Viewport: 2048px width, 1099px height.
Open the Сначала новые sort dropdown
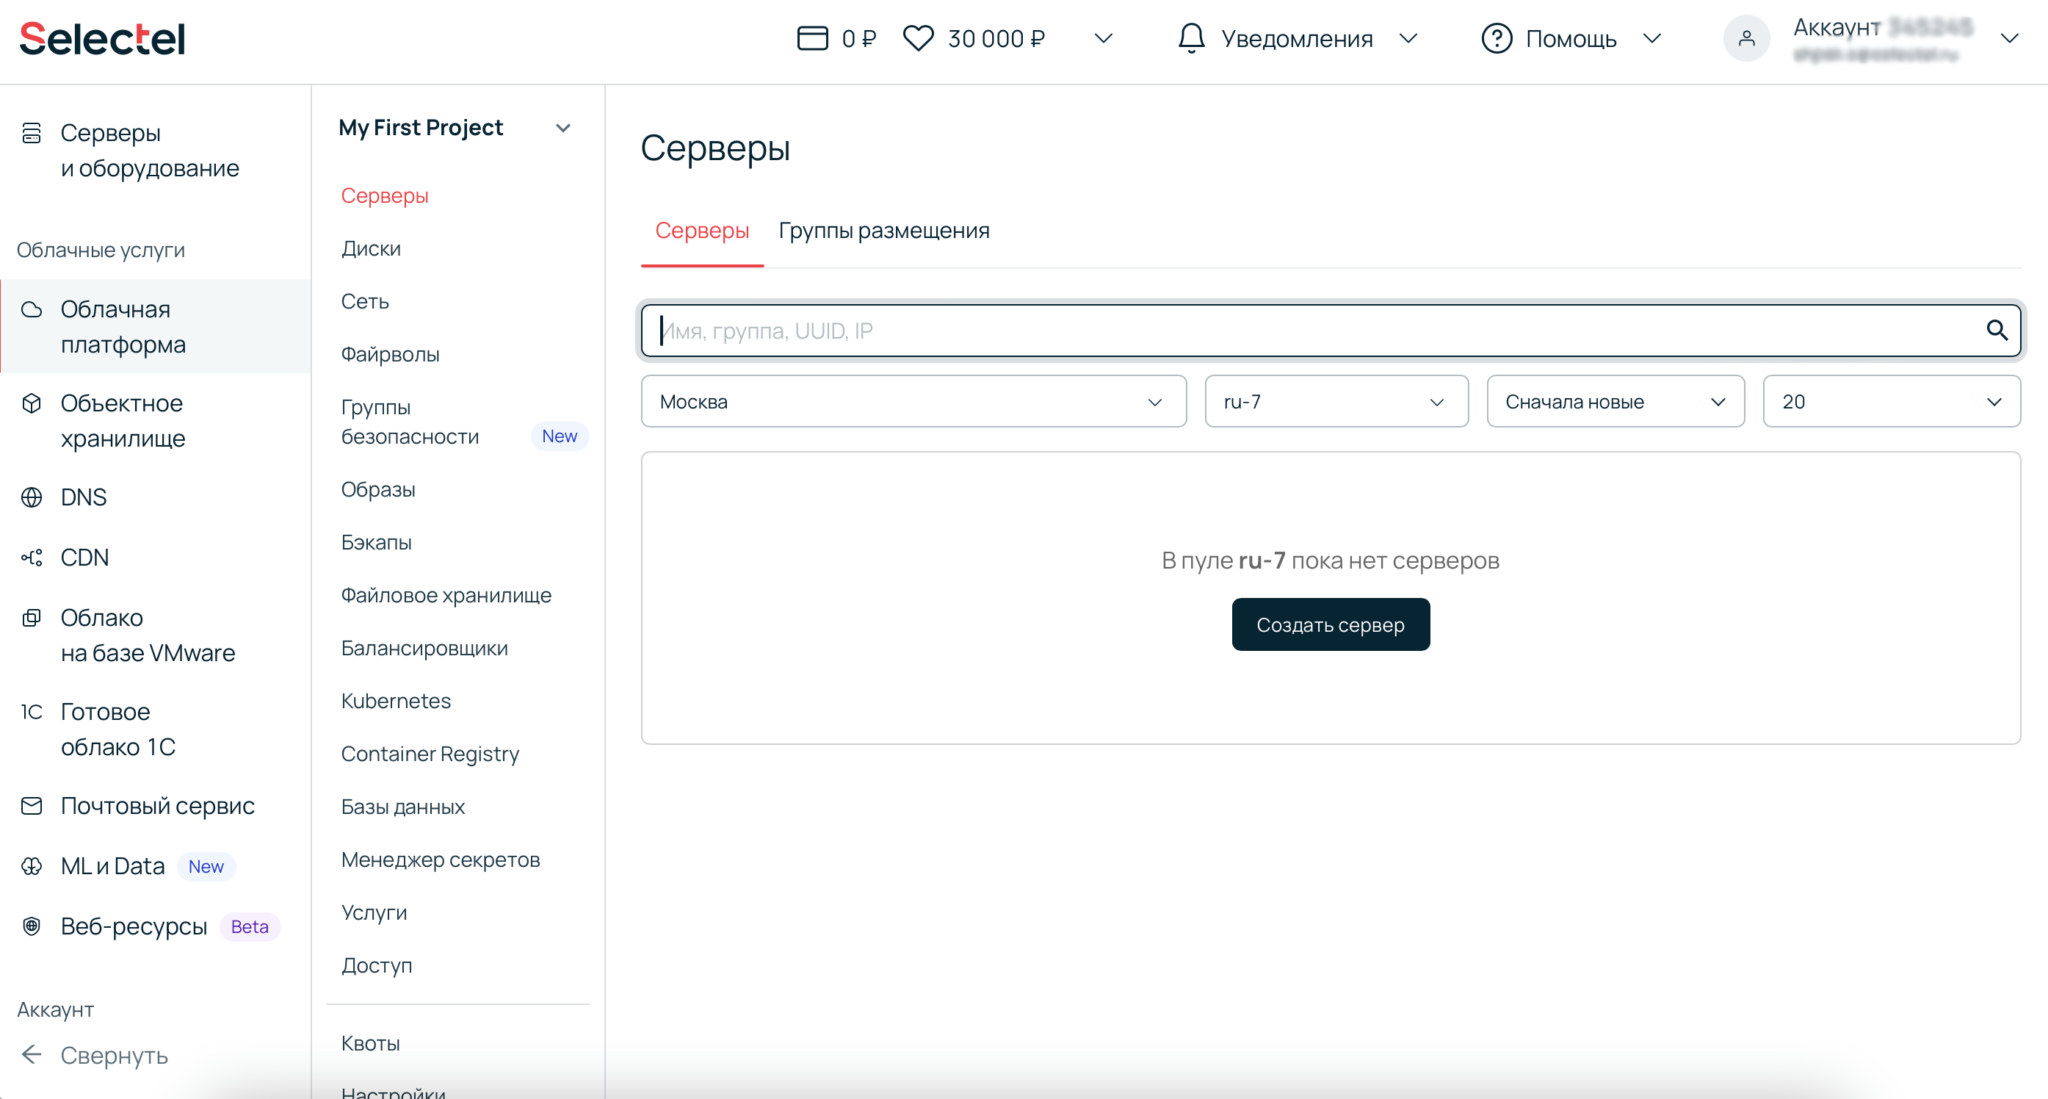(1615, 402)
